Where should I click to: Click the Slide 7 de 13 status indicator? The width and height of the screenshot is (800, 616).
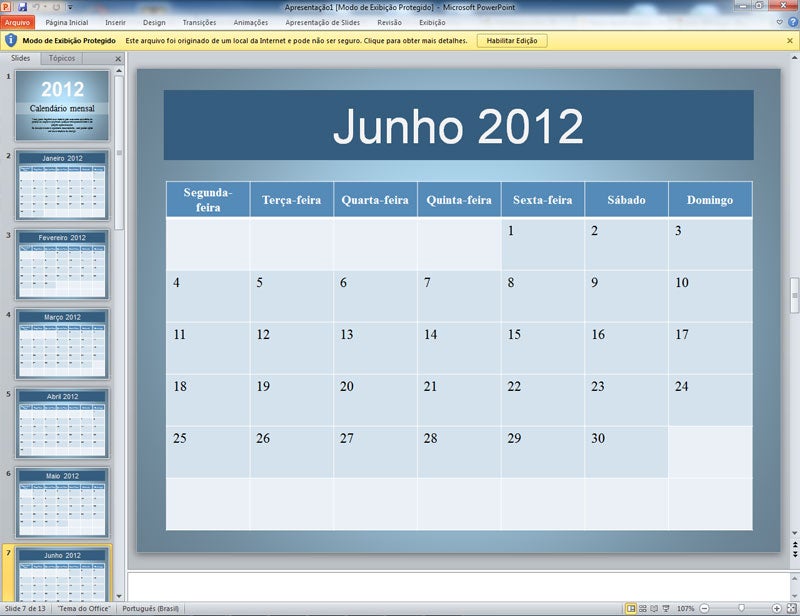[25, 608]
